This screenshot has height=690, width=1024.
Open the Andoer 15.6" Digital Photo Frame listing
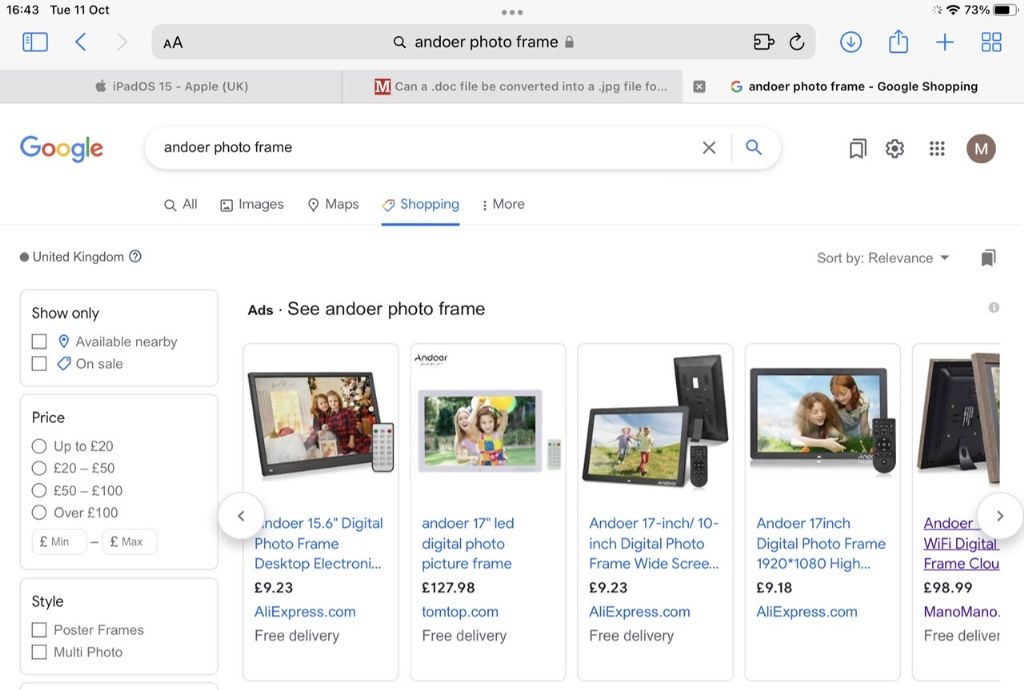(x=319, y=543)
